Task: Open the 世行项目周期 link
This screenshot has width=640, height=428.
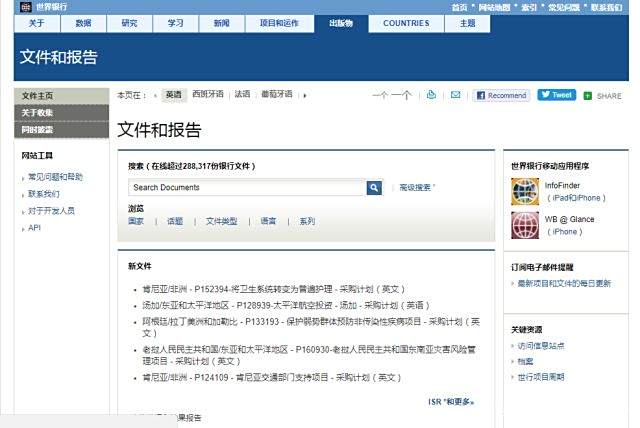Action: [x=541, y=377]
